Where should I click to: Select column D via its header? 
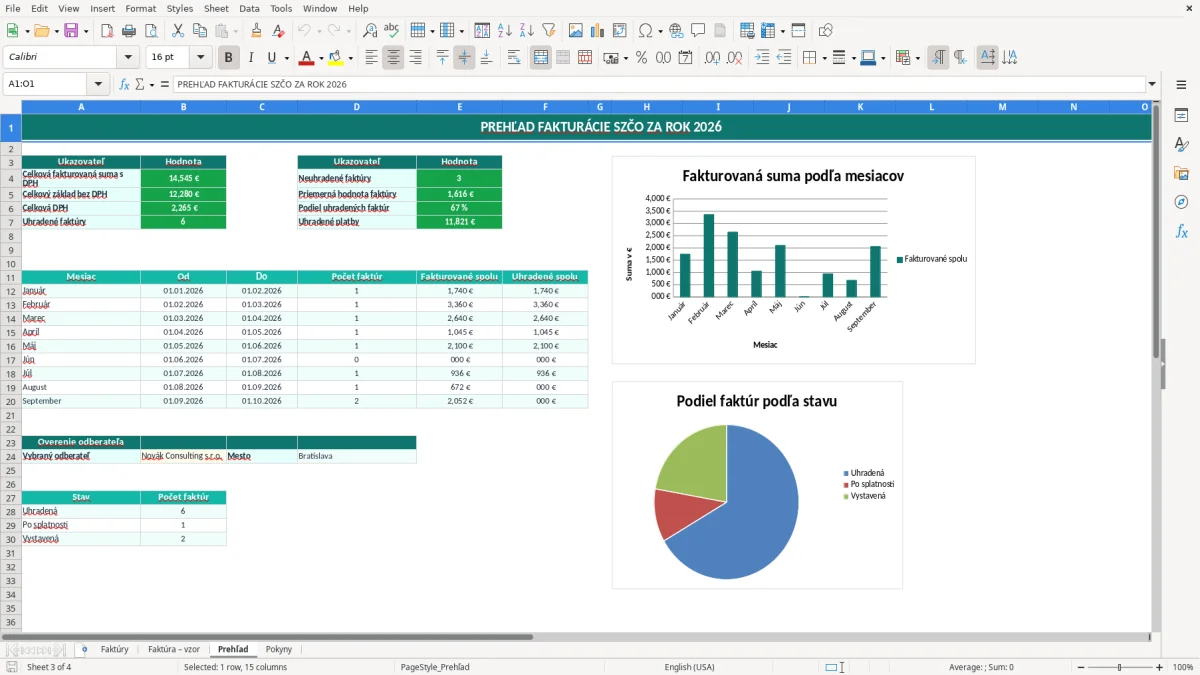(x=356, y=107)
